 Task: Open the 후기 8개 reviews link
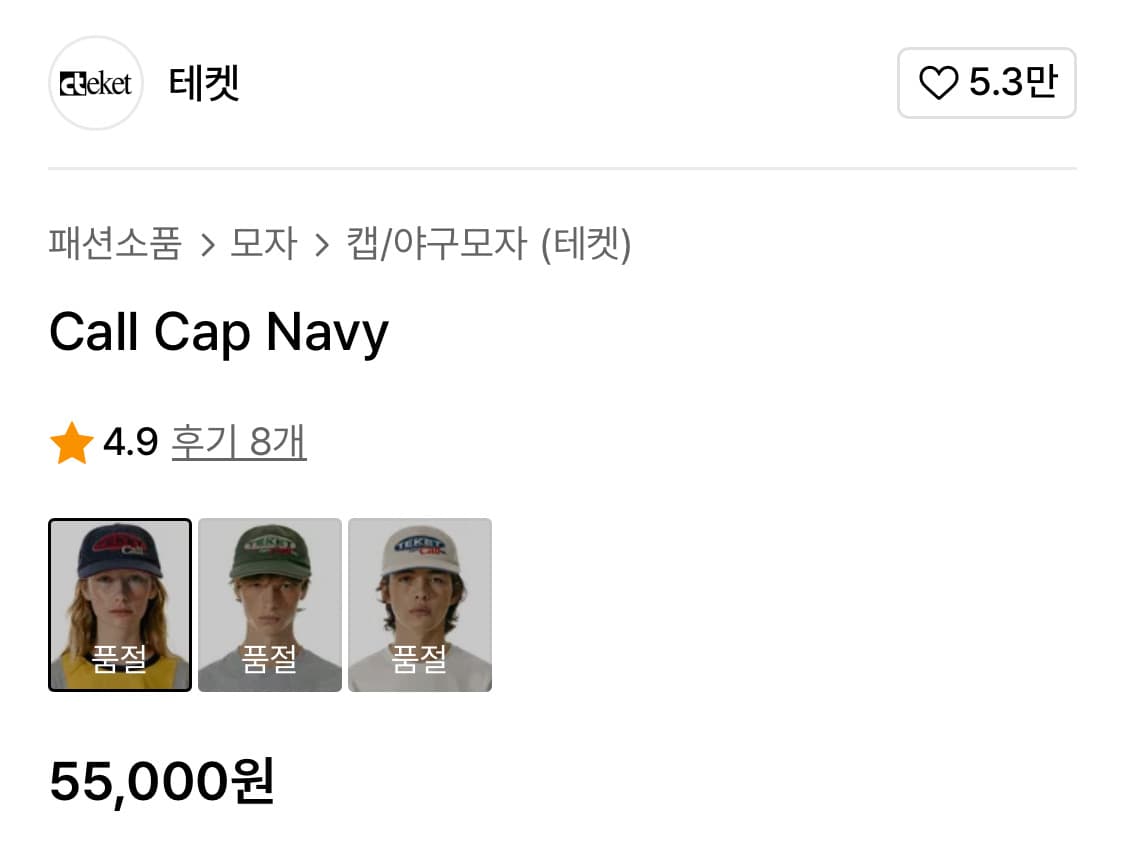tap(239, 441)
